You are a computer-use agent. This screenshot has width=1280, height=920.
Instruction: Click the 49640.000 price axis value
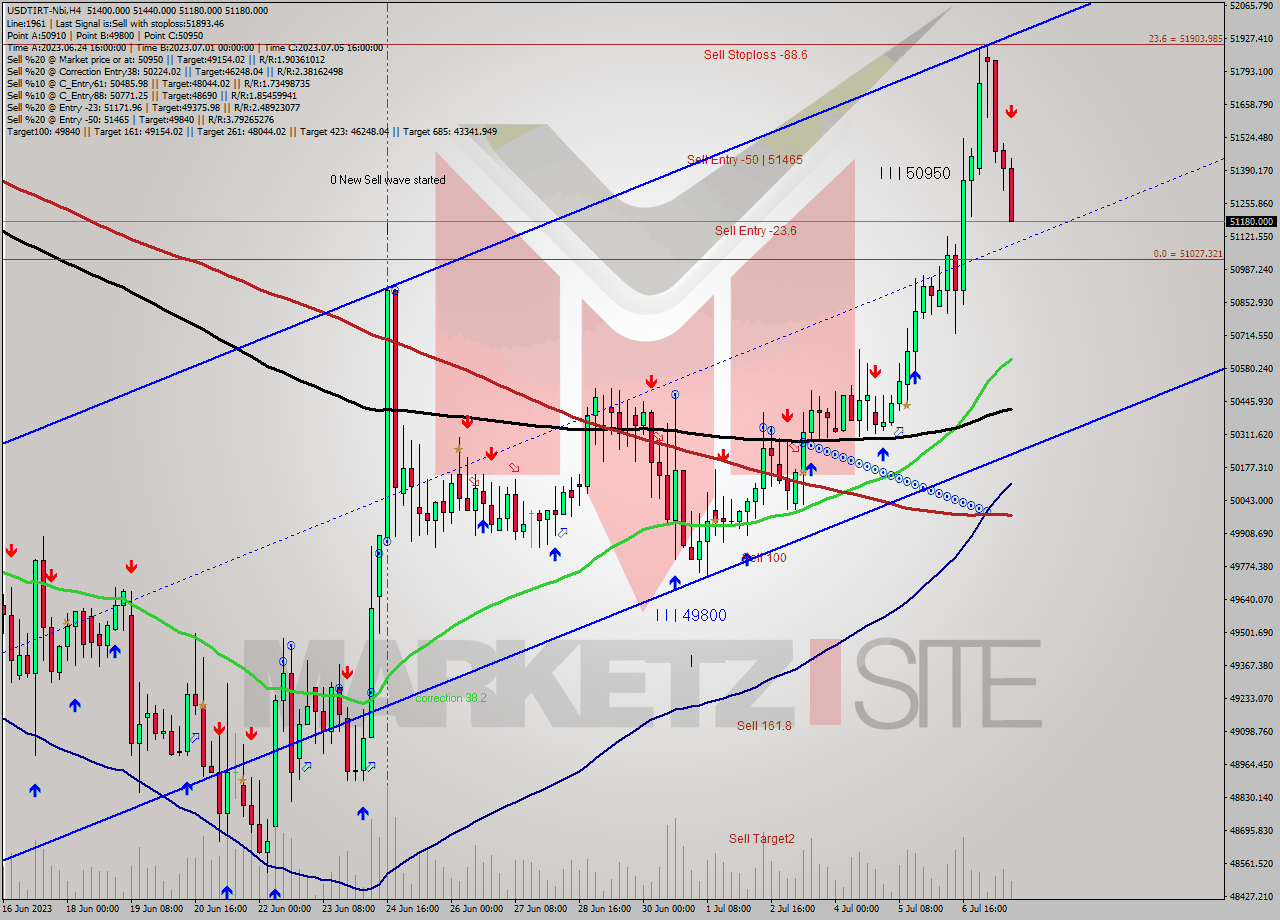tap(1252, 600)
